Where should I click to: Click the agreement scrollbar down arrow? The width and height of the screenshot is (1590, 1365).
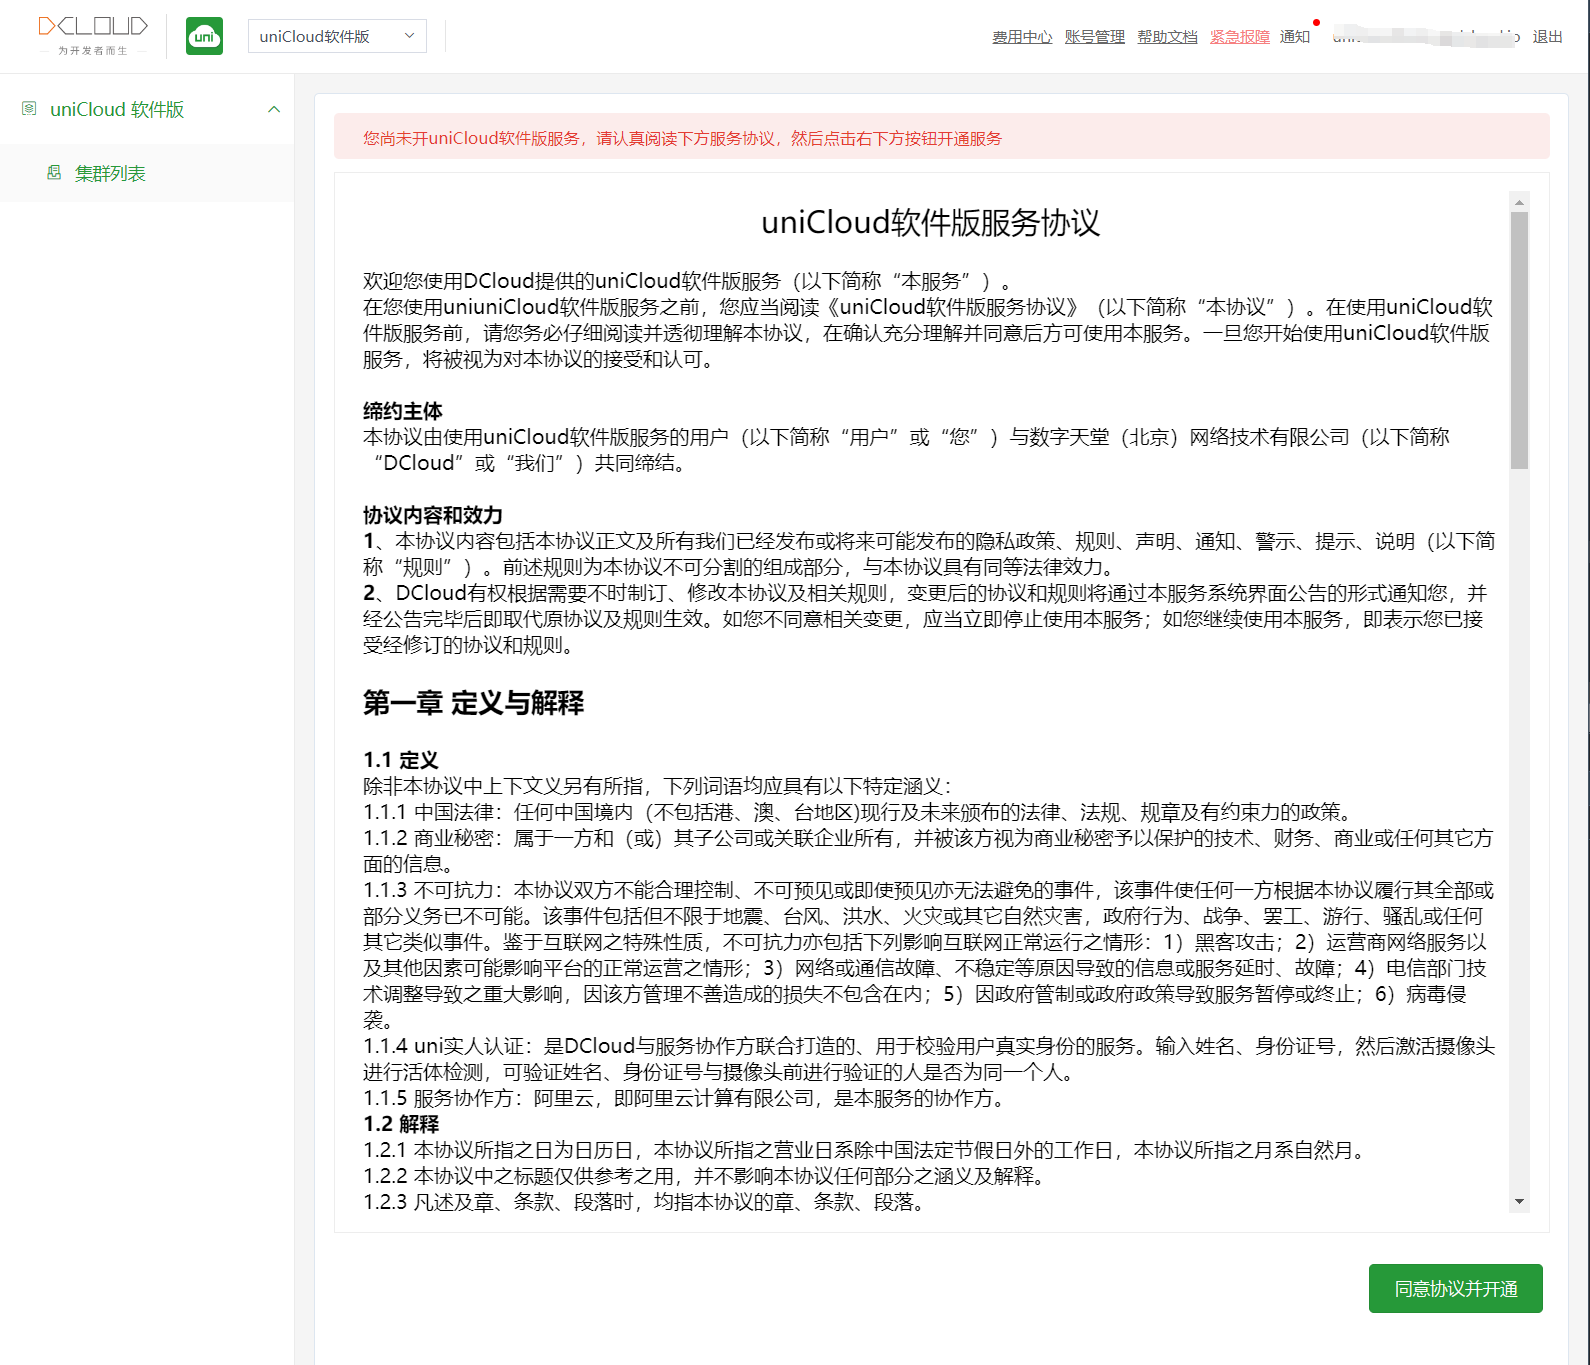1519,1202
